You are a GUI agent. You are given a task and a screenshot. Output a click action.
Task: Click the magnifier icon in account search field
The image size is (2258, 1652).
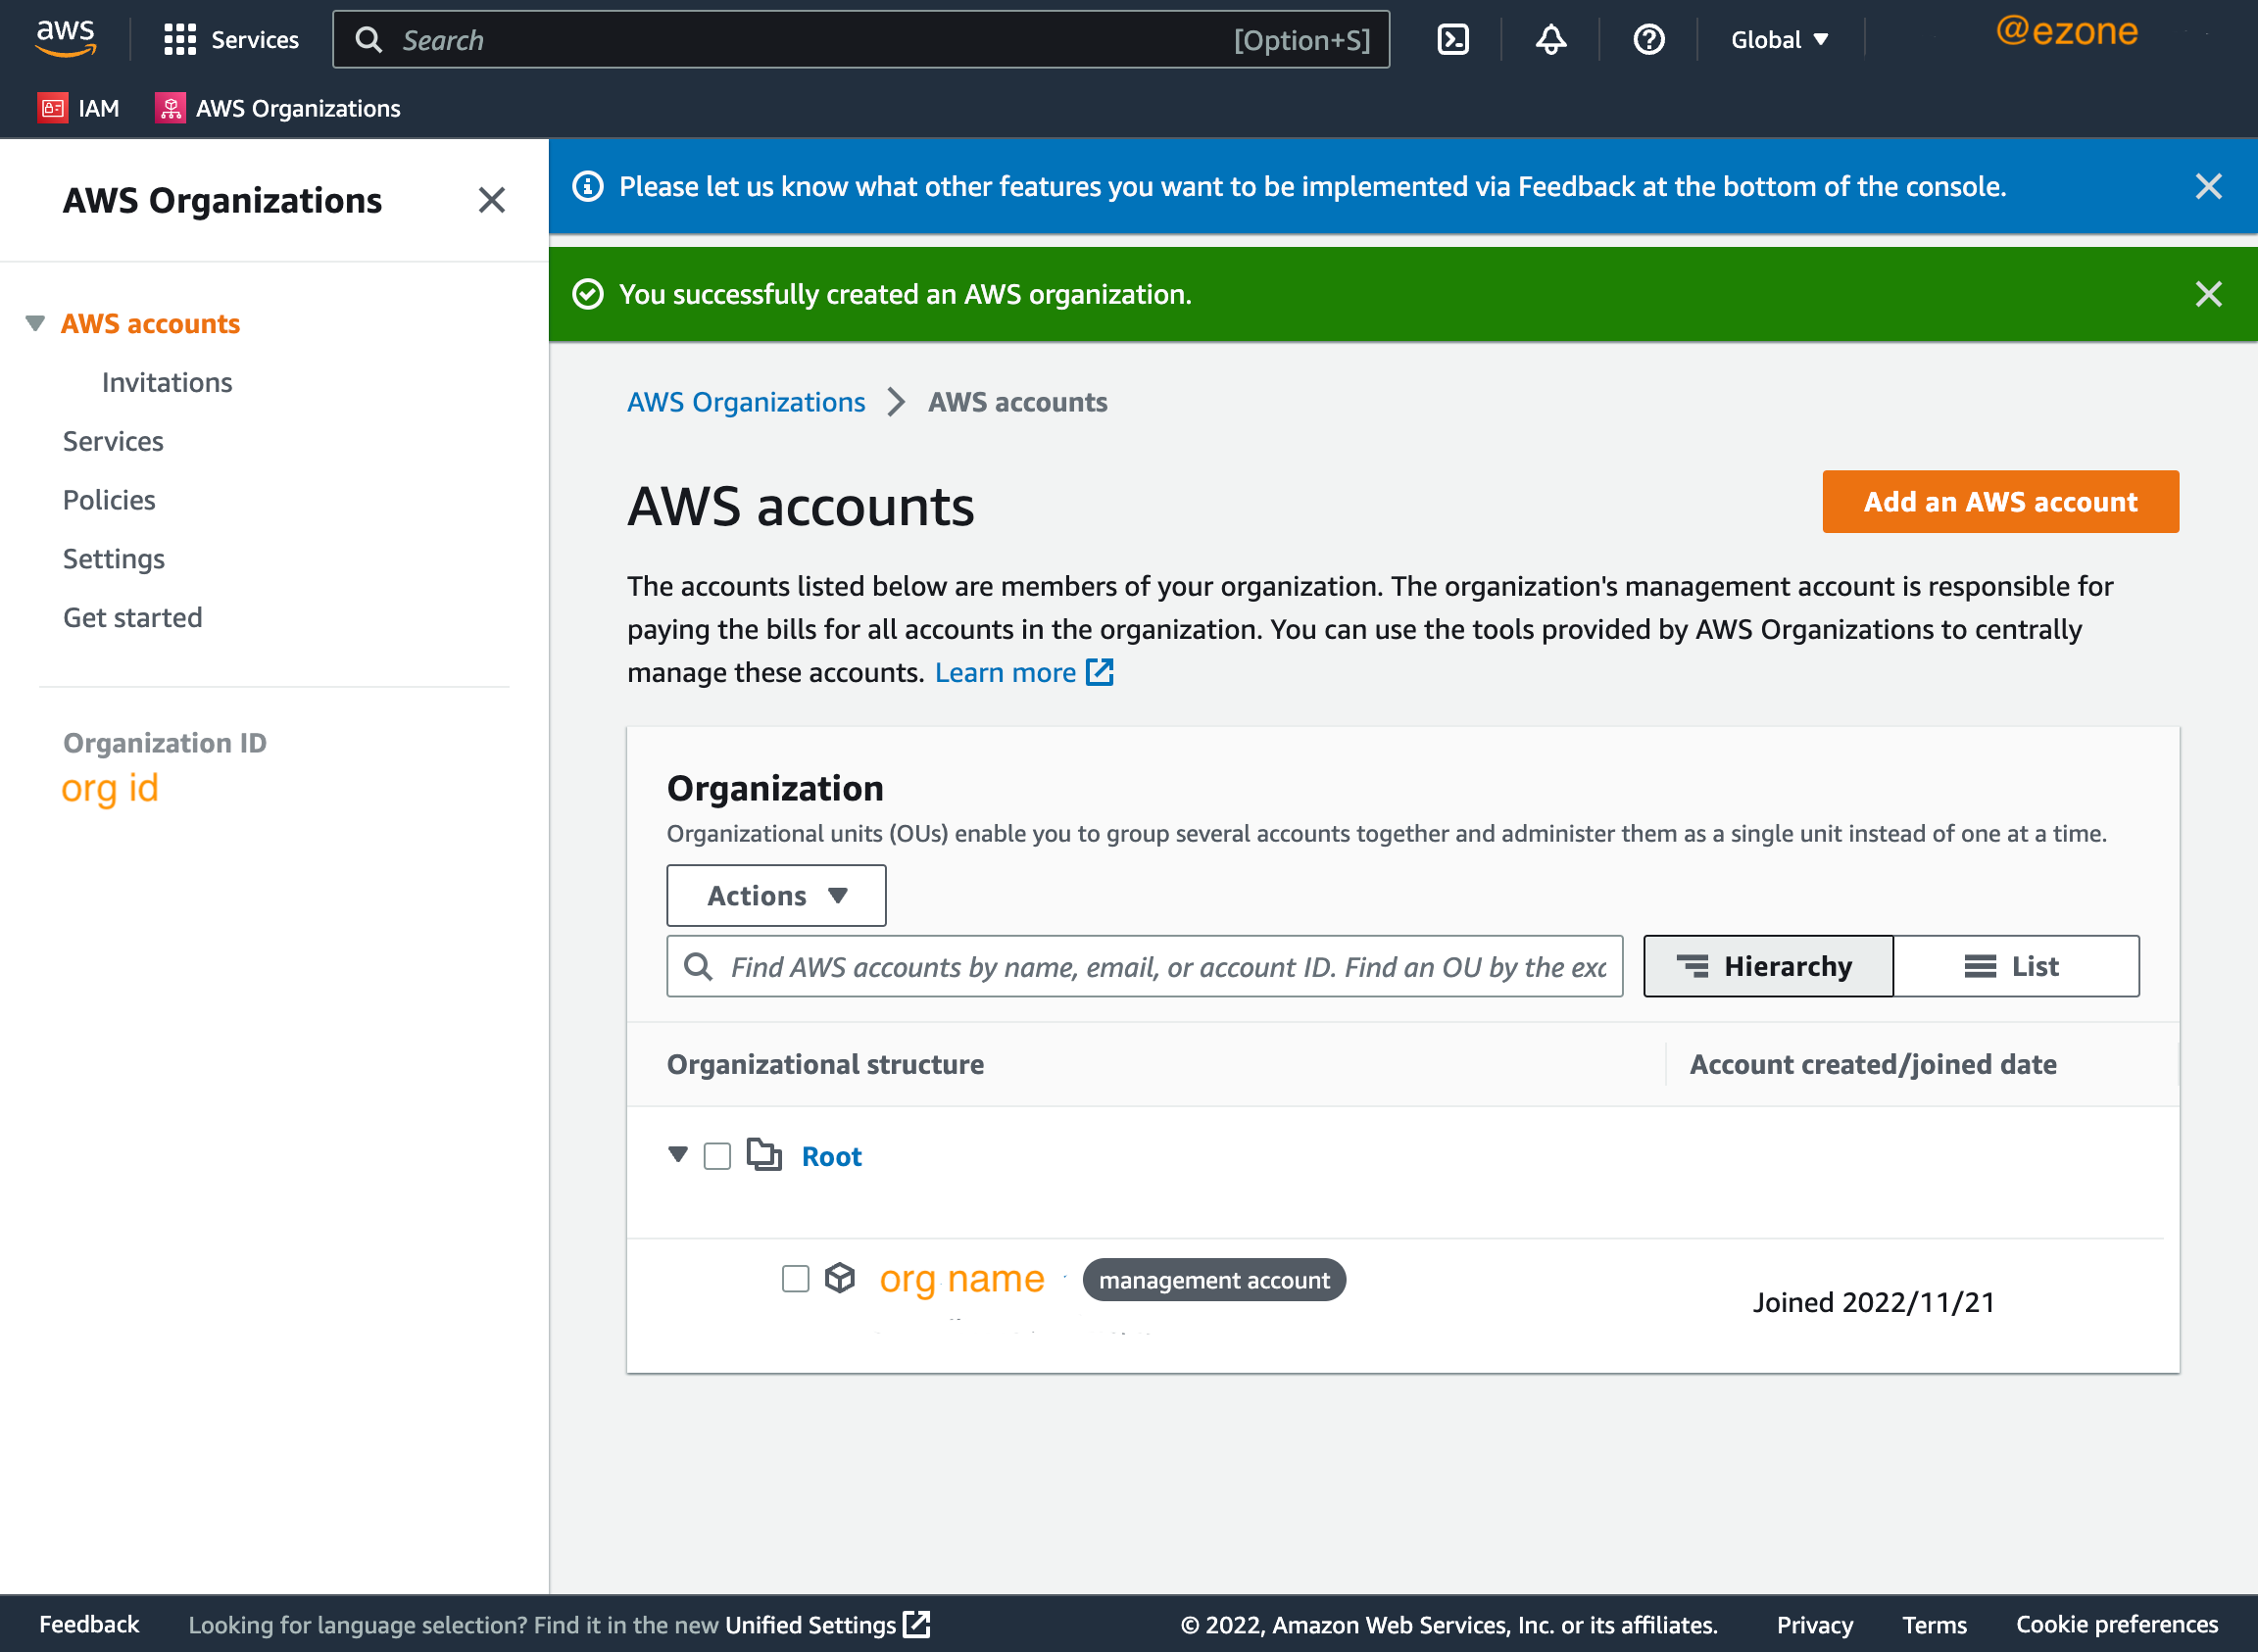point(698,966)
